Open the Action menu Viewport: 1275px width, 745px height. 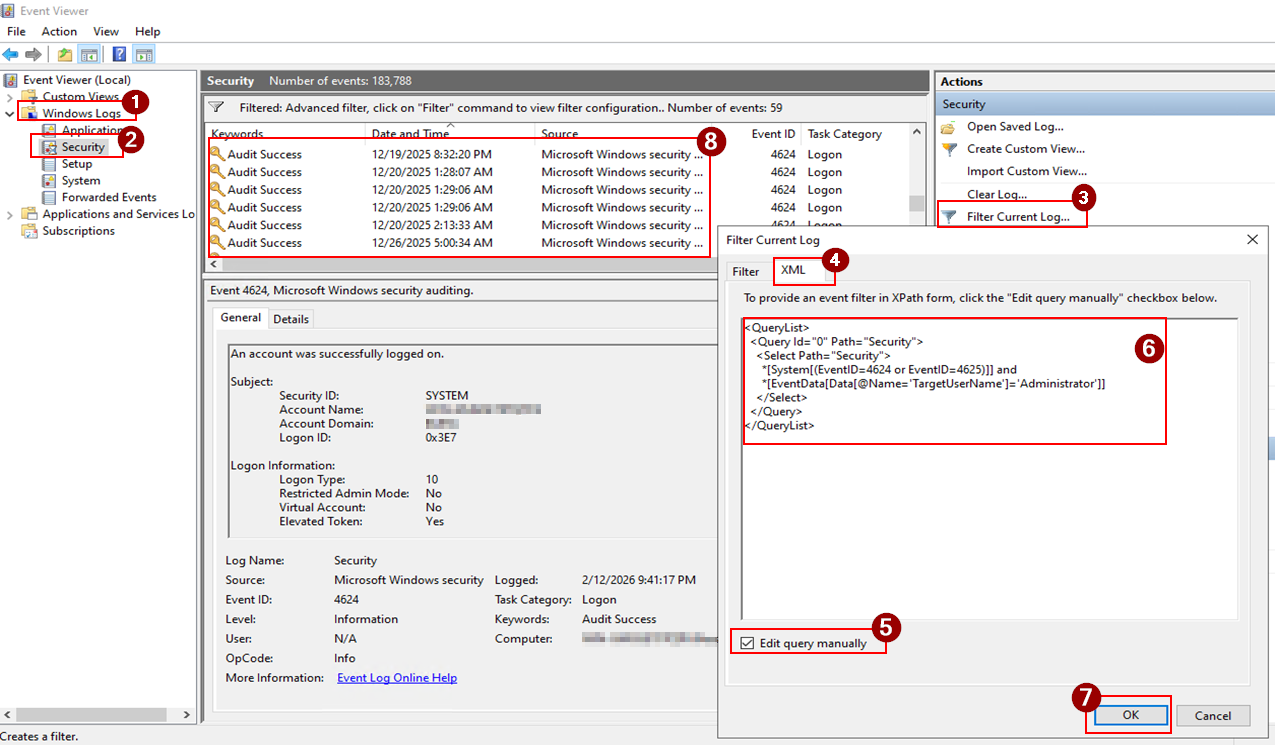(59, 31)
